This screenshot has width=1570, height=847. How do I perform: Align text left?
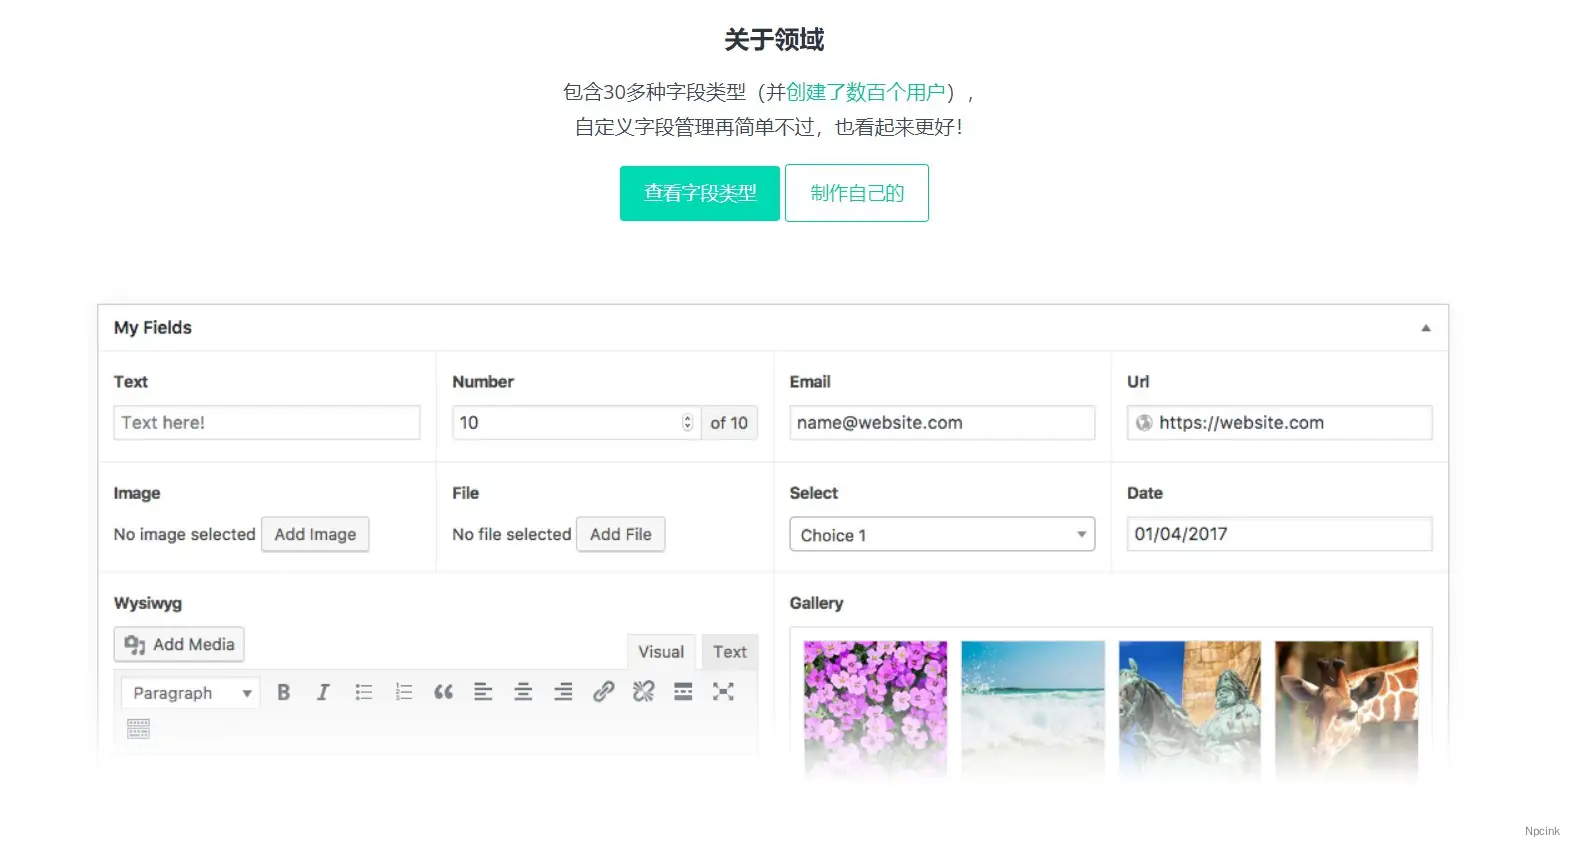[x=483, y=692]
